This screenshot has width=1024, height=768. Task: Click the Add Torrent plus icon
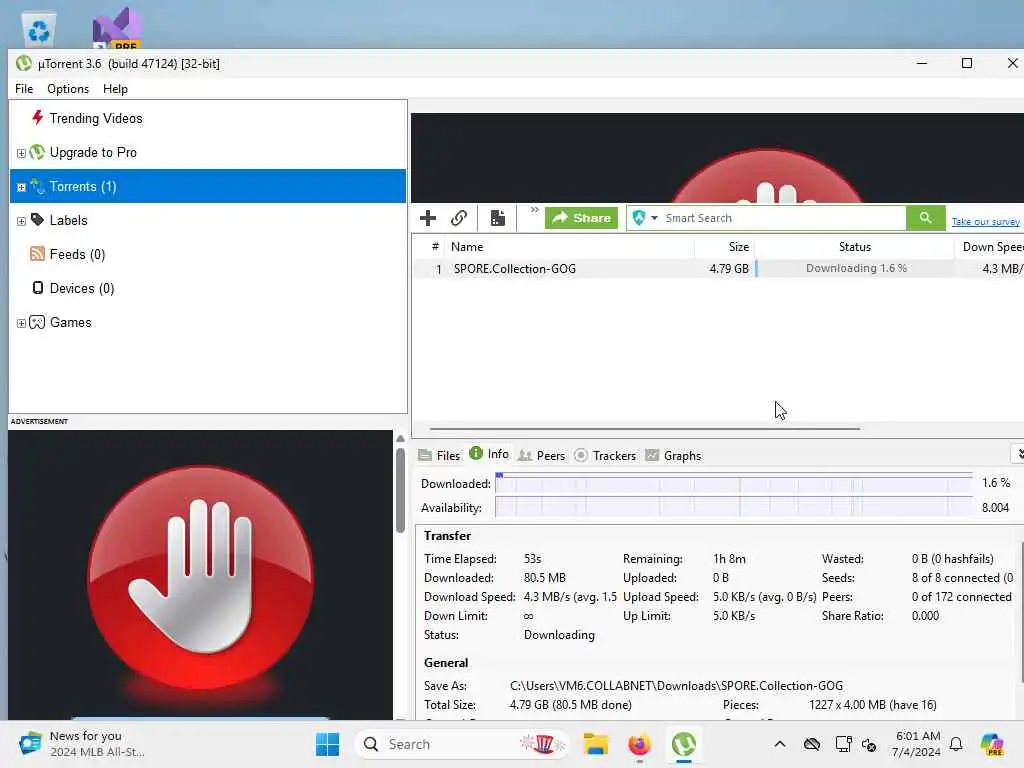point(428,218)
